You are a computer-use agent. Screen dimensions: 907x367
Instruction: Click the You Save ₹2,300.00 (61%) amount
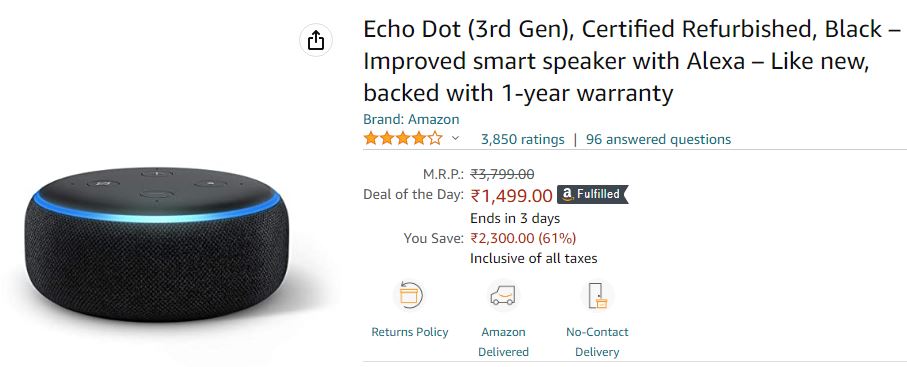(x=523, y=238)
